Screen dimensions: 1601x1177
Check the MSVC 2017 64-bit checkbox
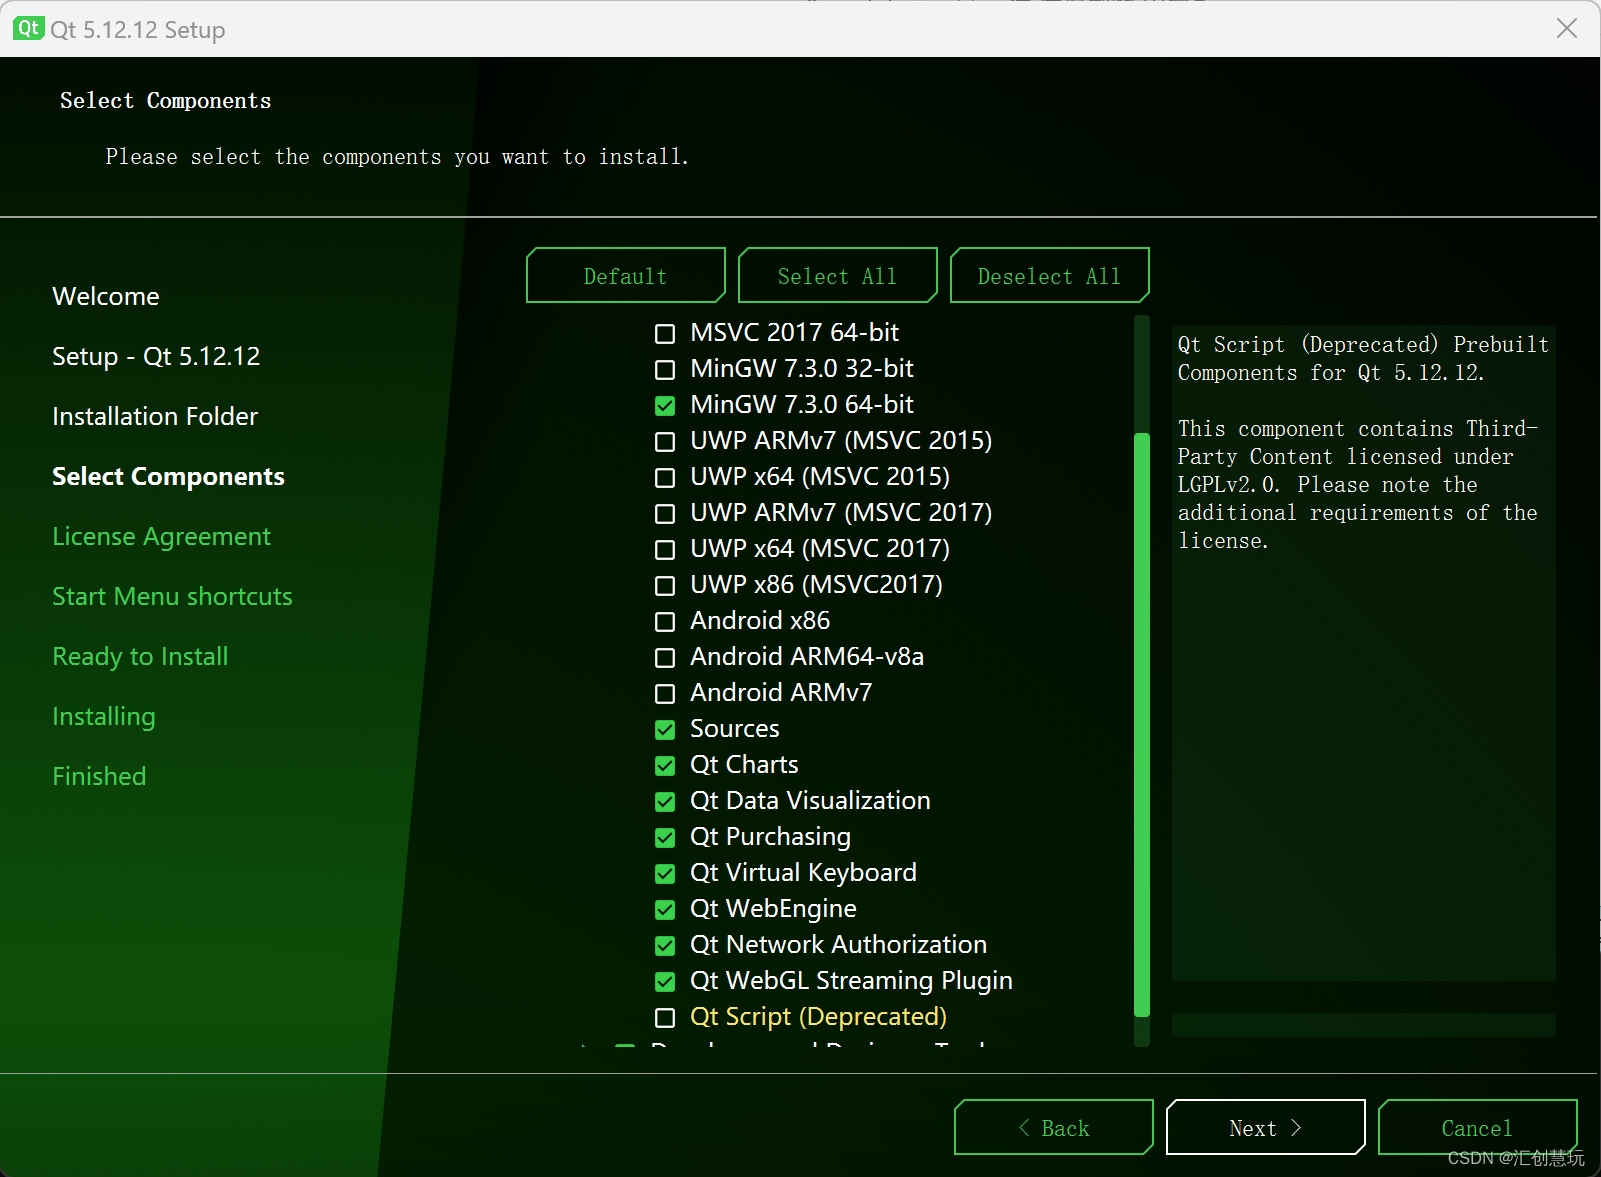pyautogui.click(x=665, y=333)
